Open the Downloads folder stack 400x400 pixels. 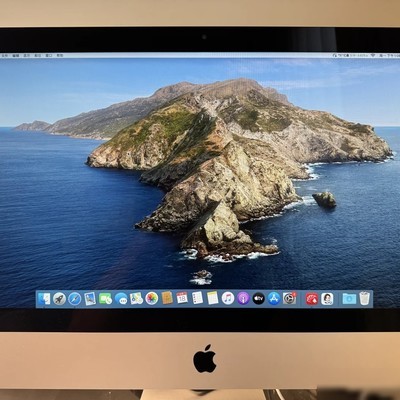coord(349,299)
